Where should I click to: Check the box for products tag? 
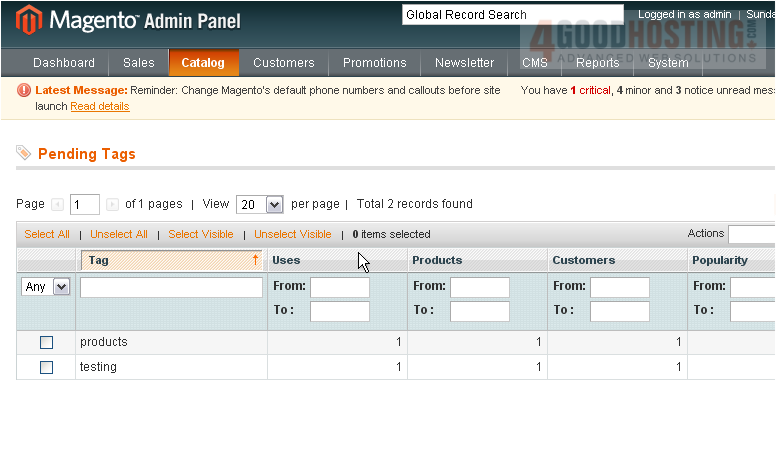(x=46, y=342)
